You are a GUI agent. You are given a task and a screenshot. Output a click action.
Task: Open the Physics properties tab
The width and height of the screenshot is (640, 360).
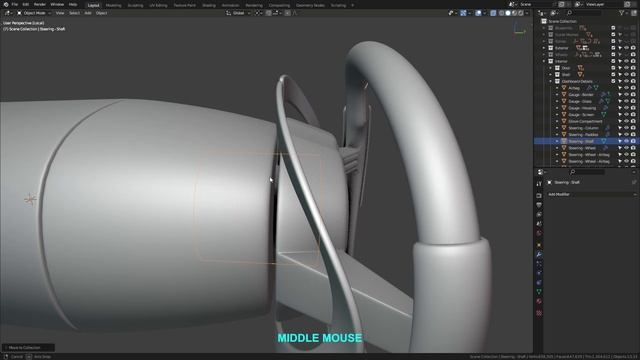tap(539, 273)
